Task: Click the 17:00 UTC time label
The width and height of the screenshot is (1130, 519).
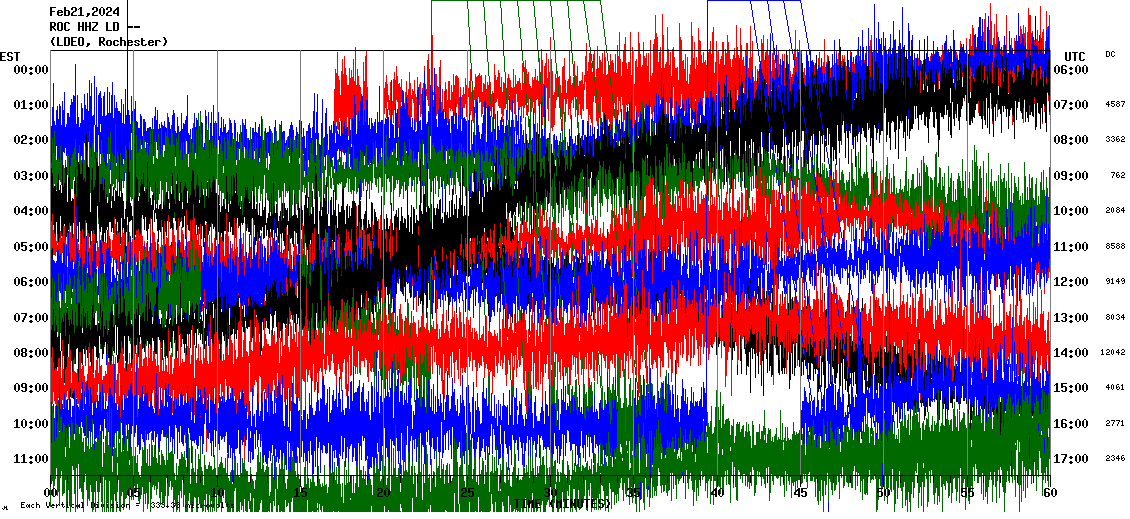Action: pyautogui.click(x=1077, y=459)
